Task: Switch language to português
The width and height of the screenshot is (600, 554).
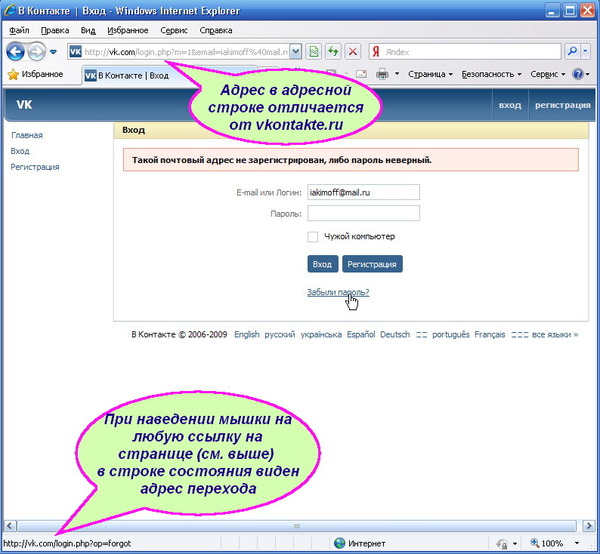Action: 451,334
